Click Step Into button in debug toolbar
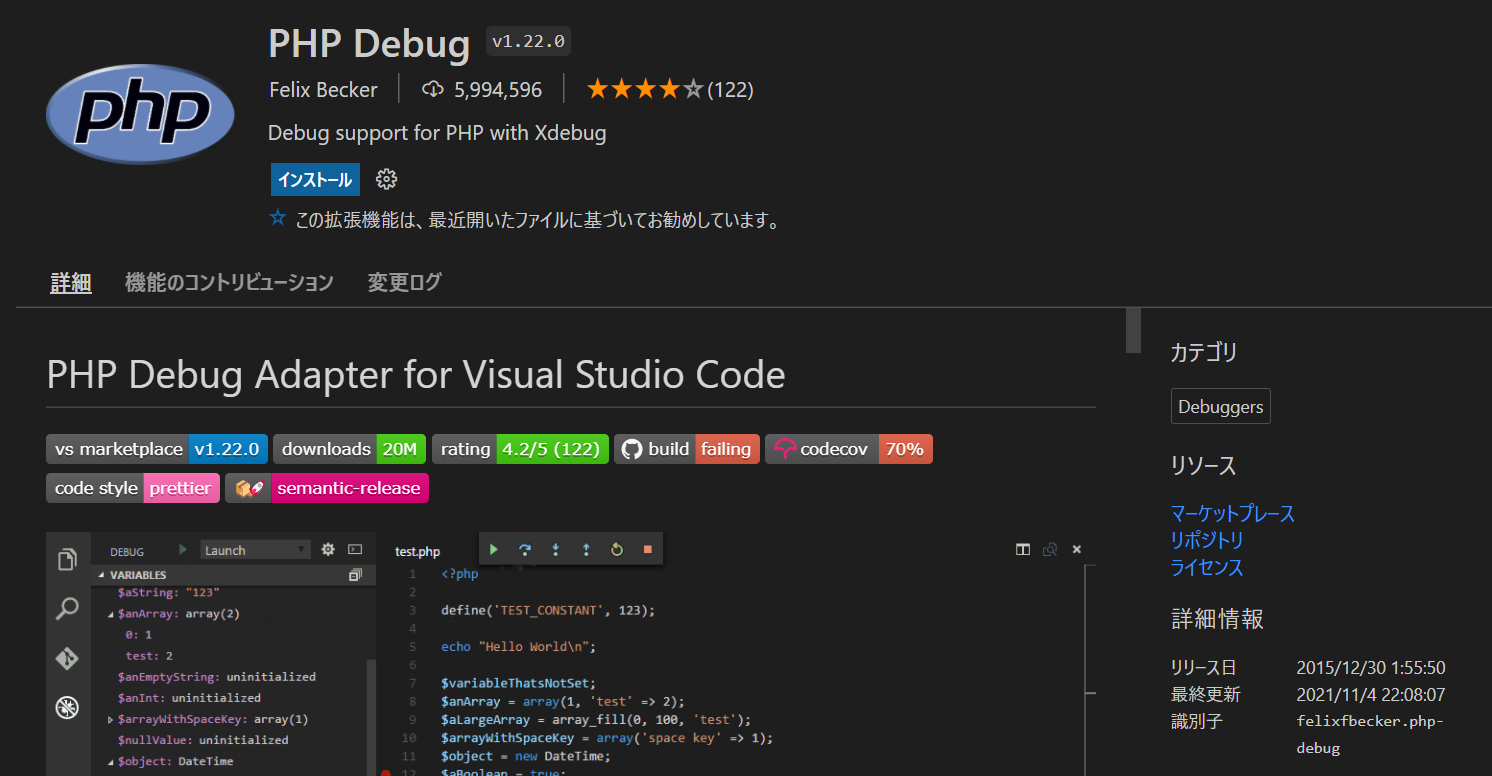The height and width of the screenshot is (776, 1492). (555, 549)
